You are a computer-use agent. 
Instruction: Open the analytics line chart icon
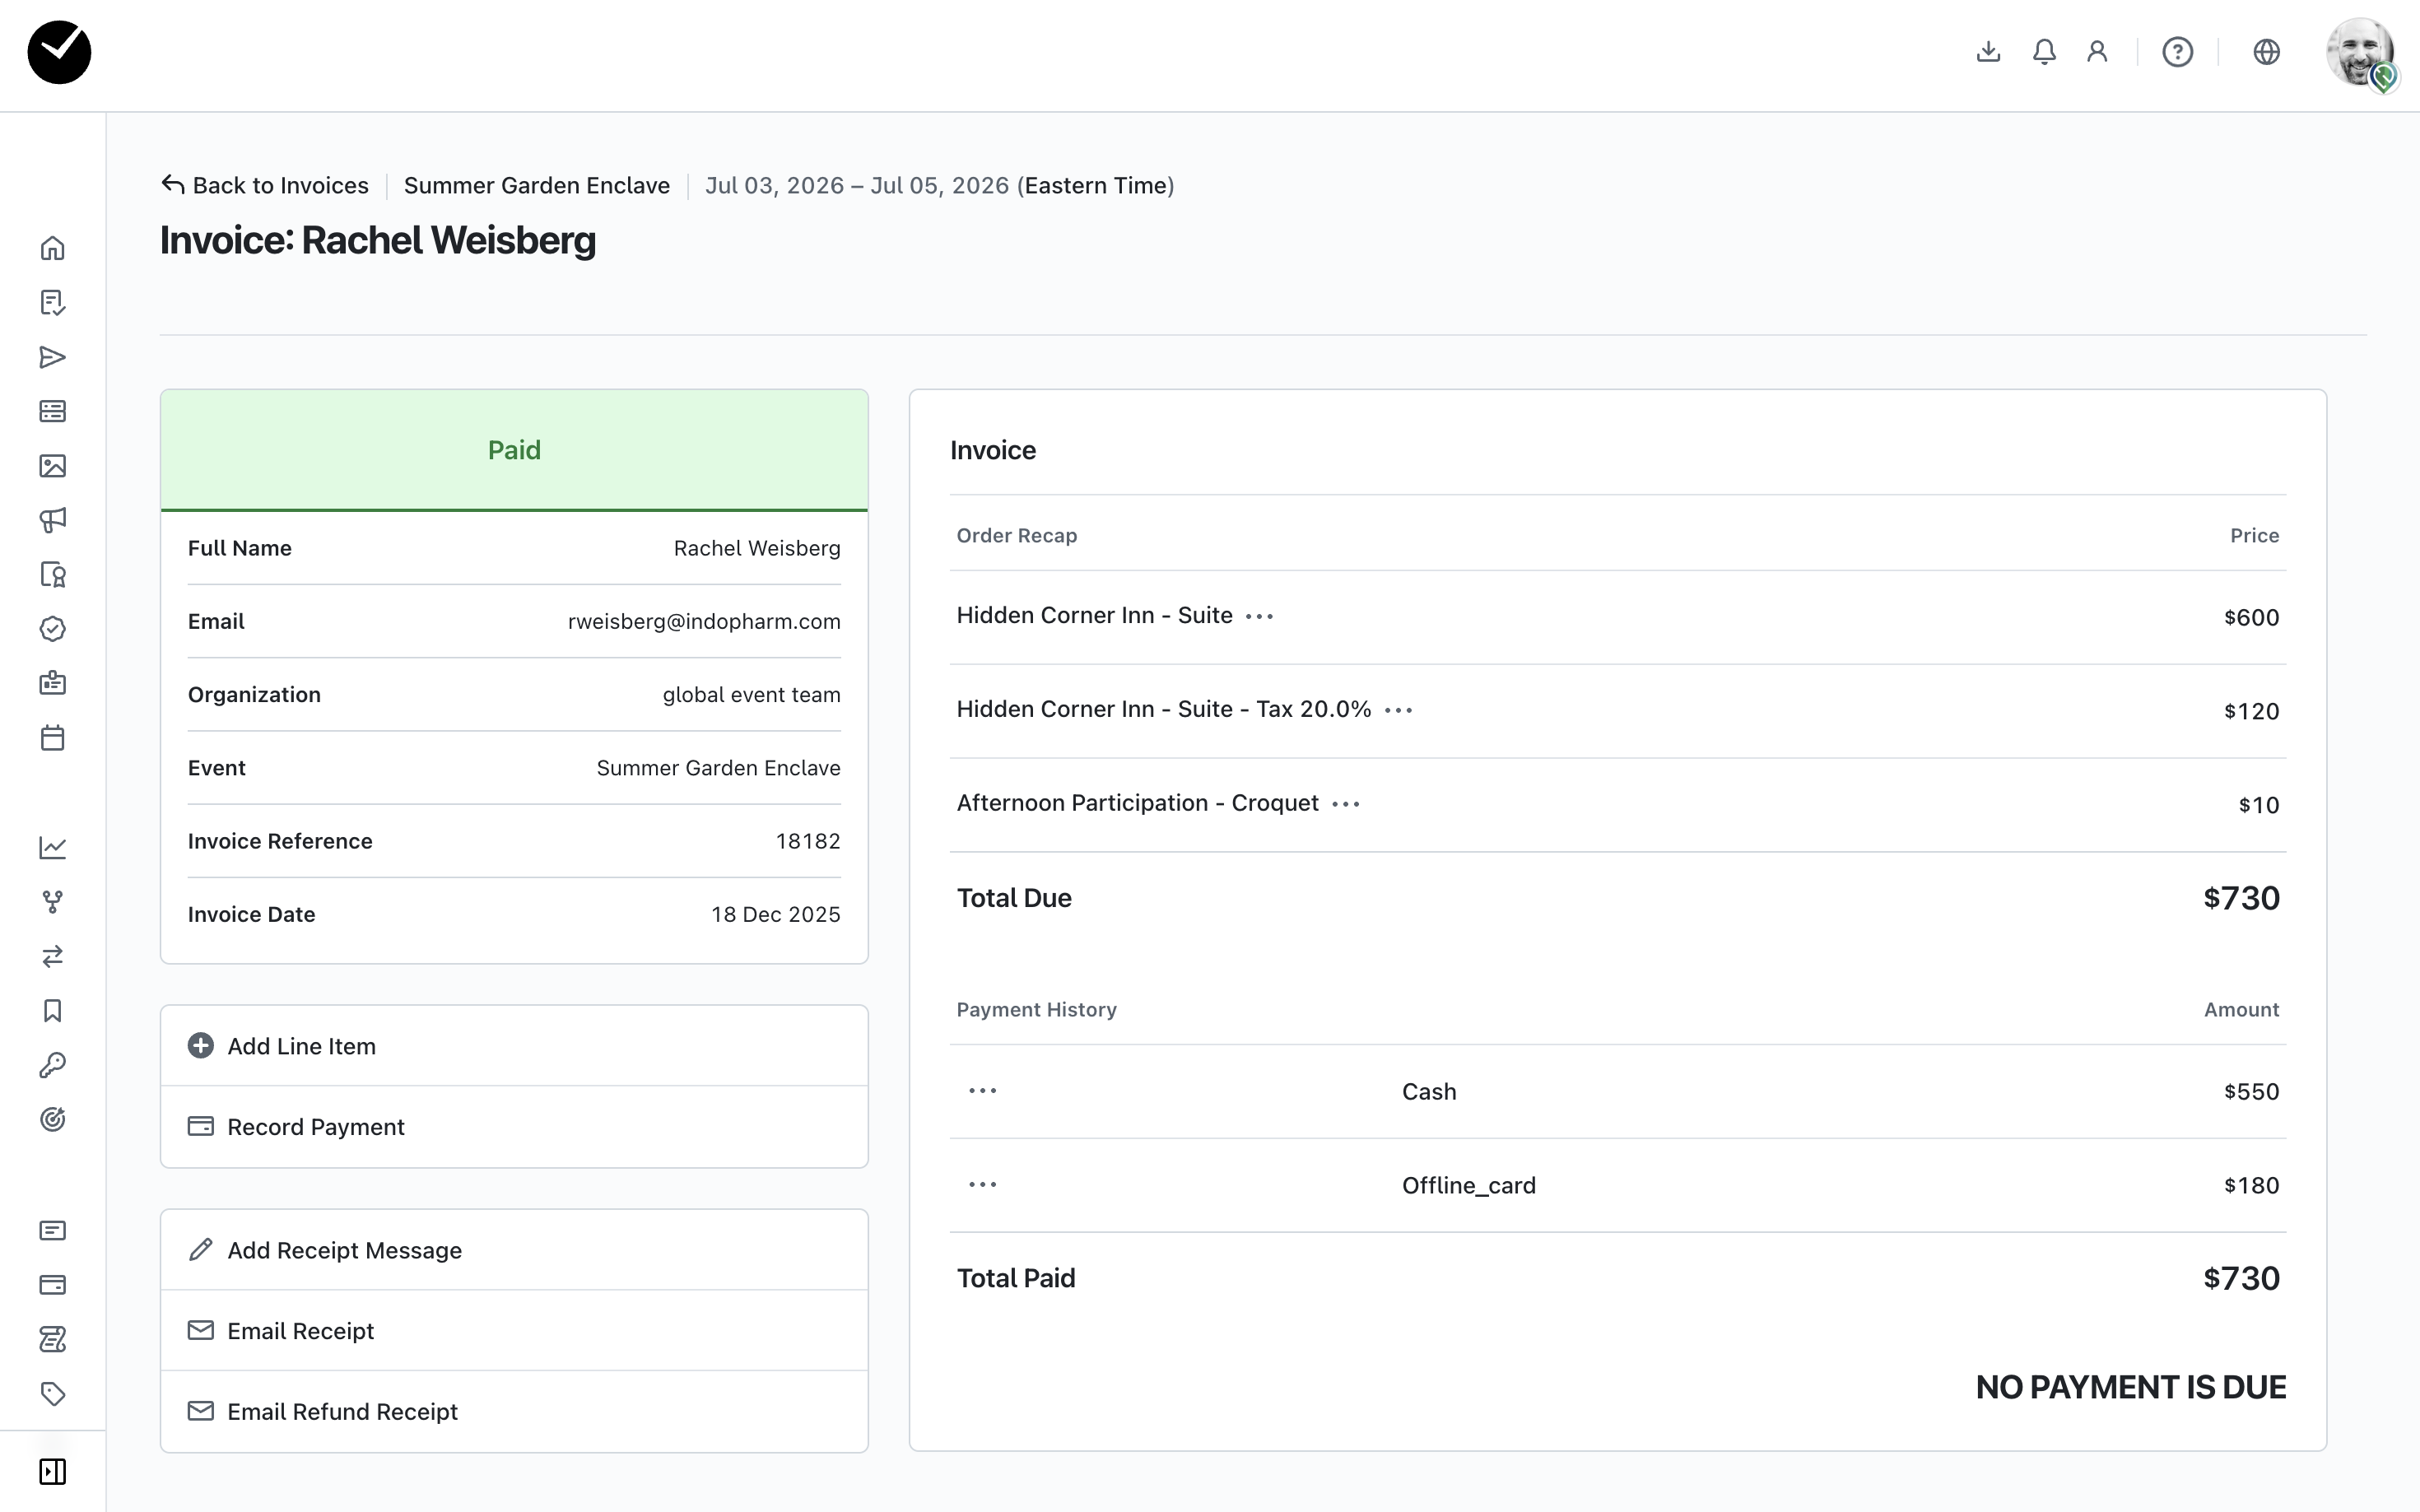click(52, 848)
